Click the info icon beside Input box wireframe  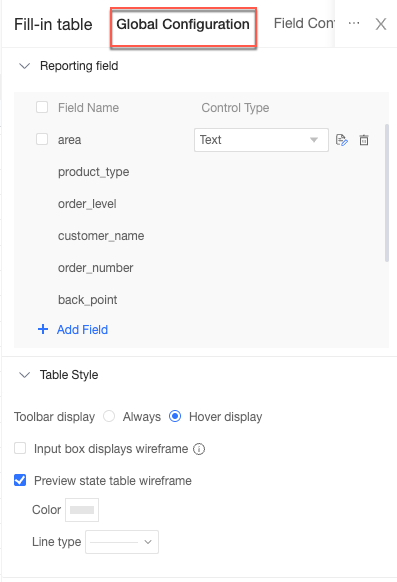pos(199,449)
